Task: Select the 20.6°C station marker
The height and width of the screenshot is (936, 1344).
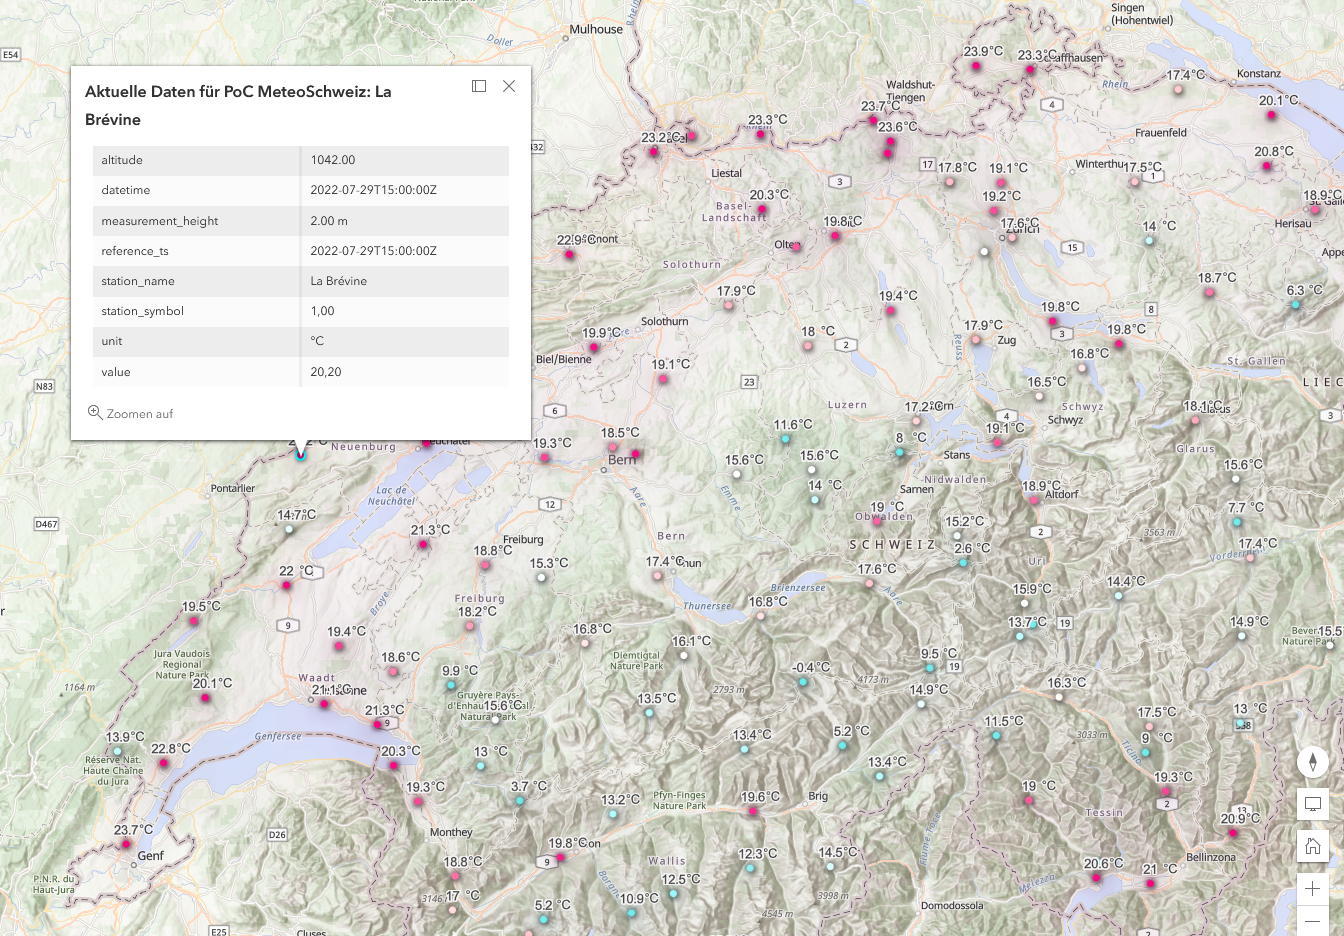Action: point(1097,878)
